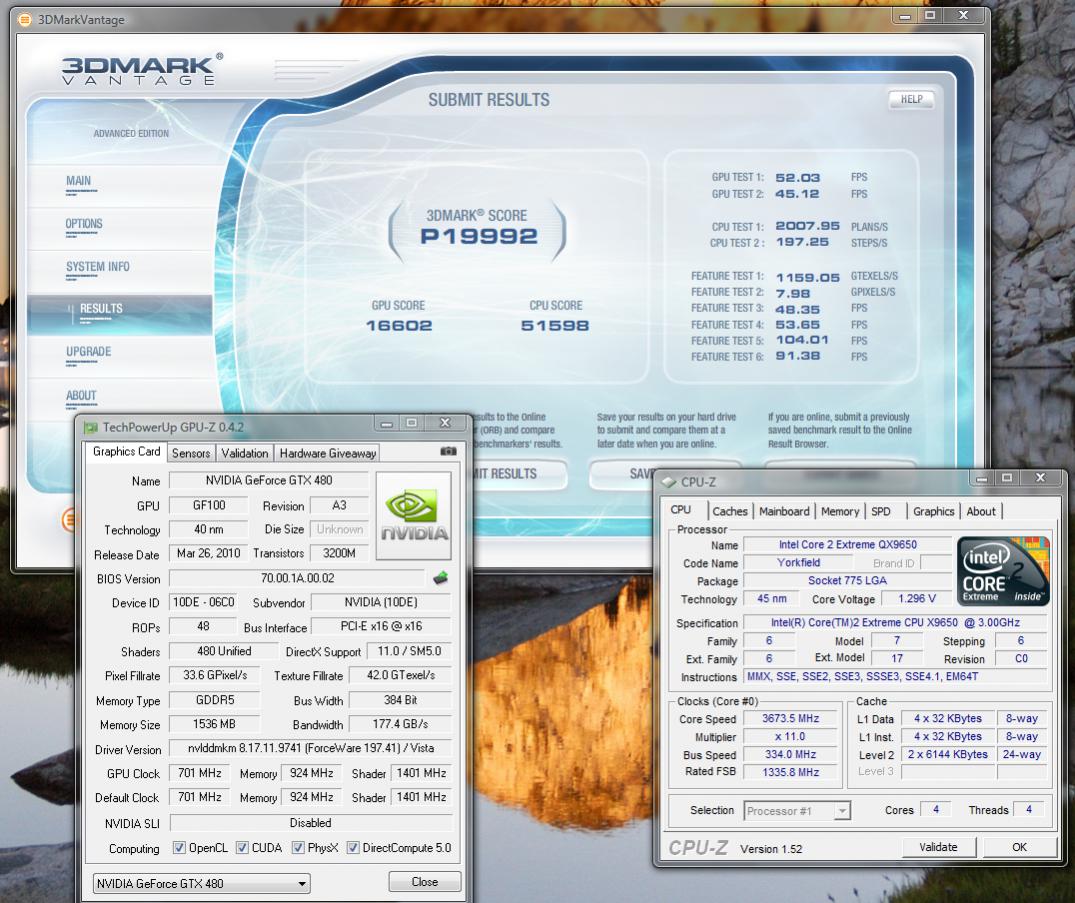Toggle the CUDA checkbox
Image resolution: width=1075 pixels, height=903 pixels.
(242, 847)
